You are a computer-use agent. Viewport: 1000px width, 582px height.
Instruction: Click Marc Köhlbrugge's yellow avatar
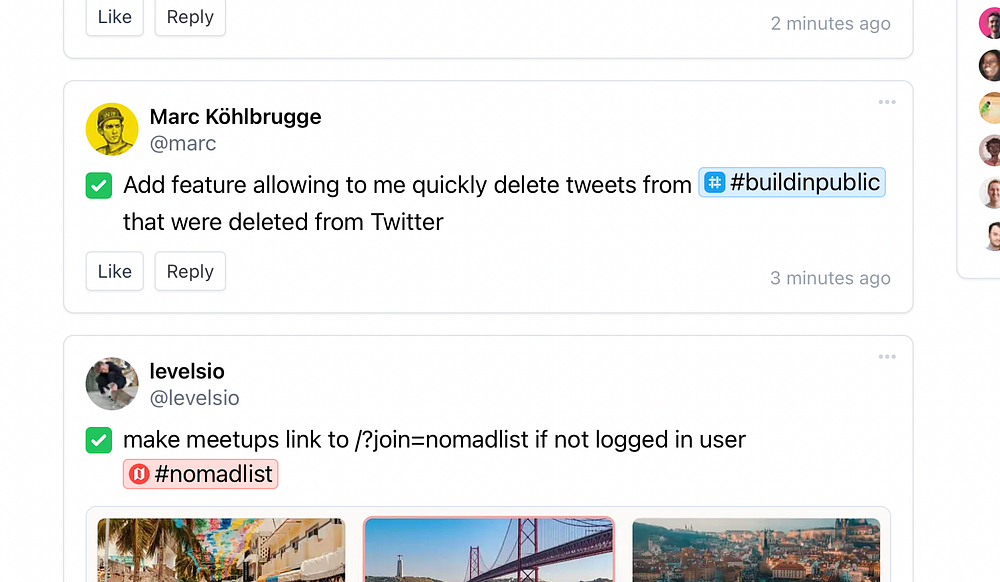112,129
